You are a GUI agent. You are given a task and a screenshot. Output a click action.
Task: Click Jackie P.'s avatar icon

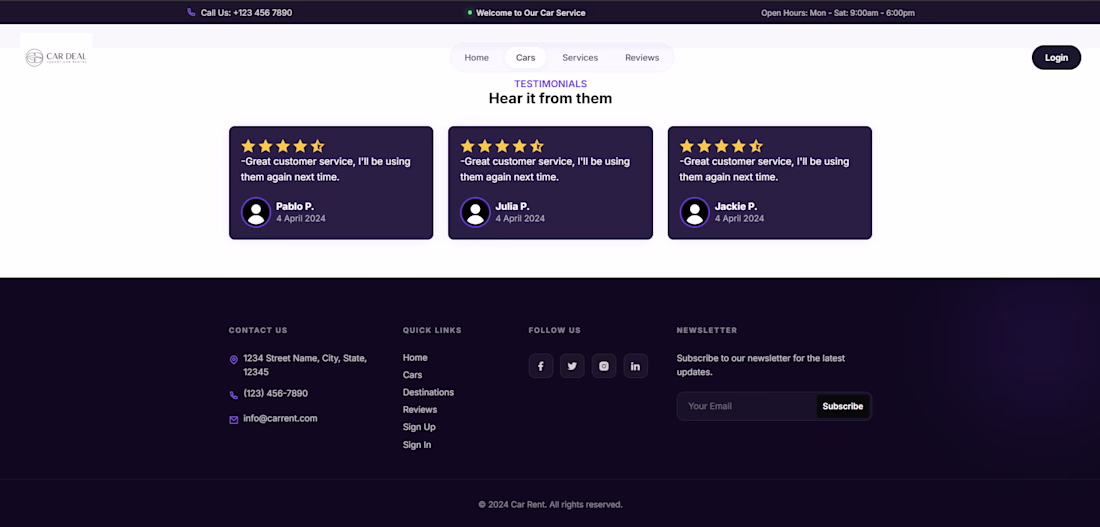(695, 212)
